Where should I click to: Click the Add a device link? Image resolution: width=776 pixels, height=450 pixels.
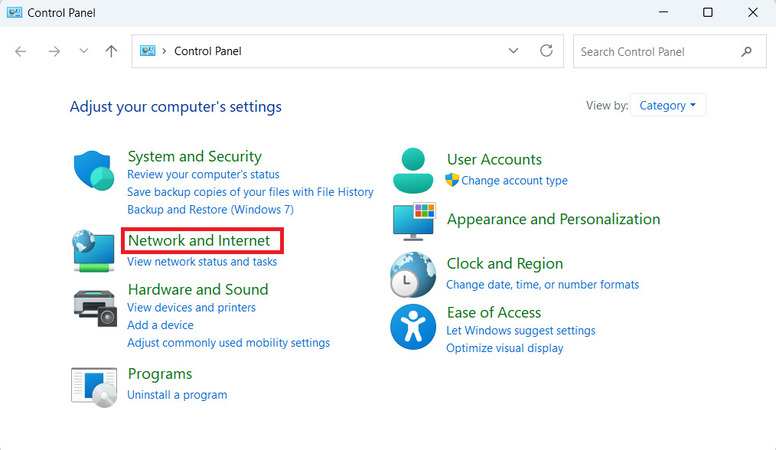point(160,325)
